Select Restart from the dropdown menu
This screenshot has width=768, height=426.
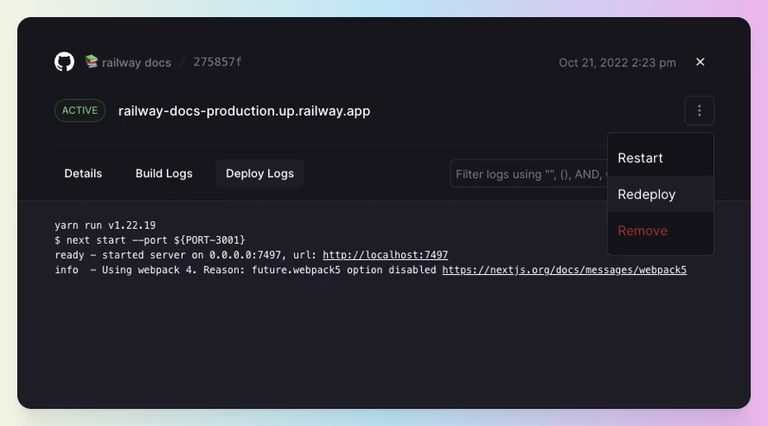(x=660, y=158)
